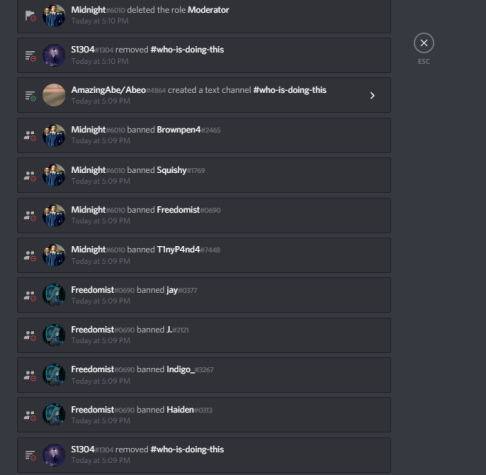Click ban icon on Brownpen4 entry
Image resolution: width=486 pixels, height=475 pixels.
30,135
